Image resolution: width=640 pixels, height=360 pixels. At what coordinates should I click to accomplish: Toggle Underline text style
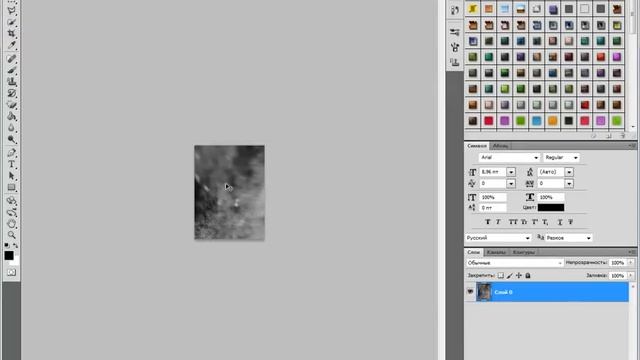click(x=560, y=222)
